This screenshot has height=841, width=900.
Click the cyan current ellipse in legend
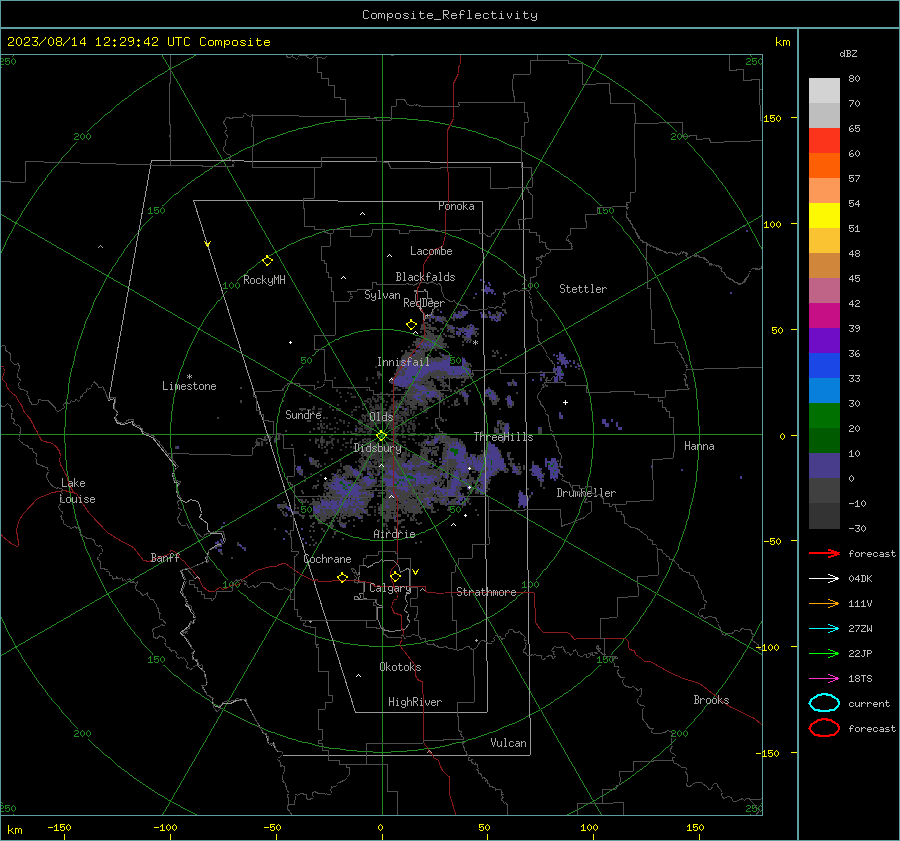(x=824, y=703)
